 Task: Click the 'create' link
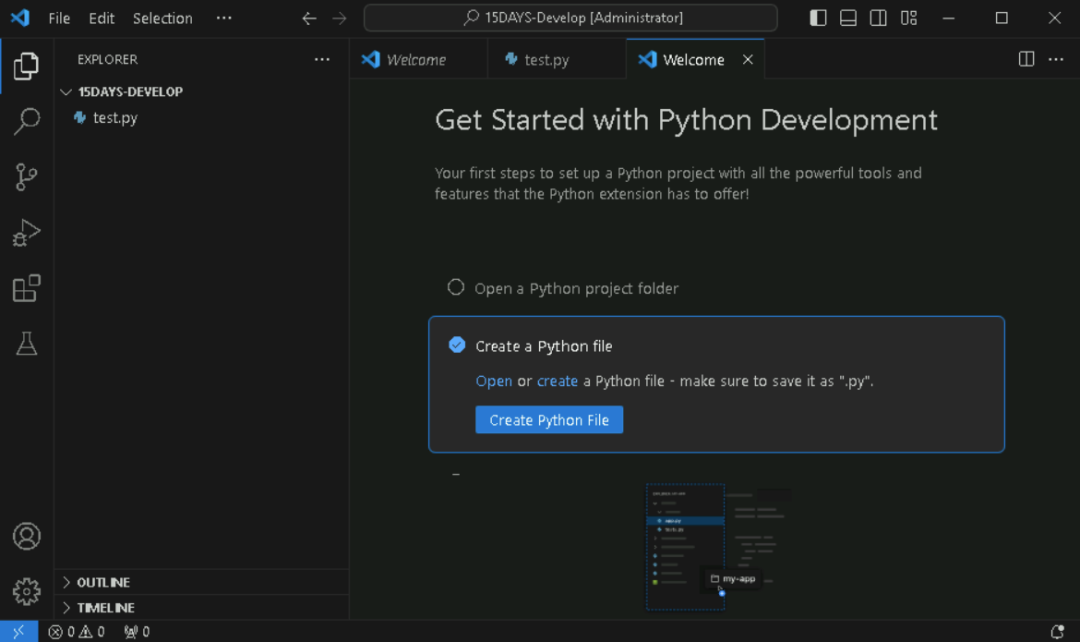point(557,381)
